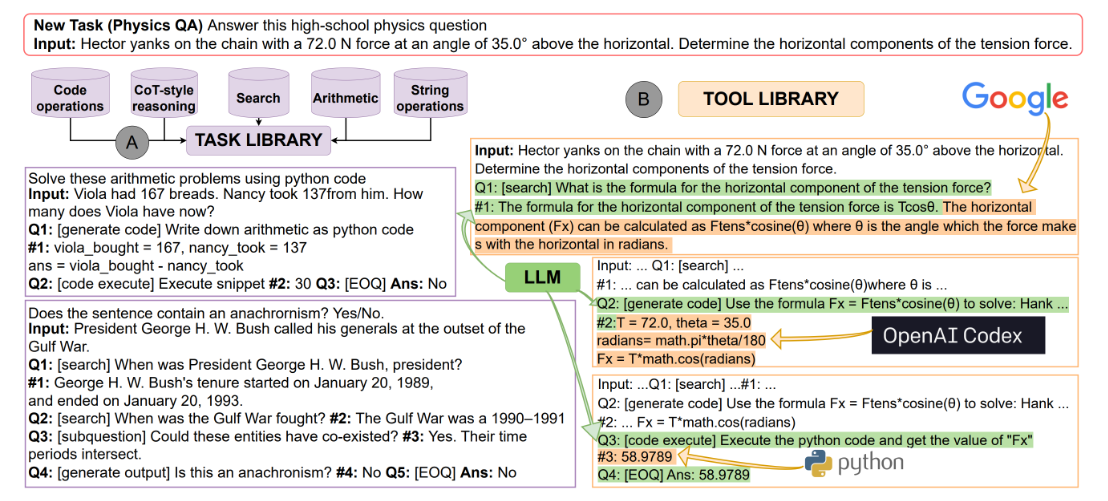Select the CoT-style reasoning cylinder
Image resolution: width=1108 pixels, height=501 pixels.
pyautogui.click(x=164, y=97)
